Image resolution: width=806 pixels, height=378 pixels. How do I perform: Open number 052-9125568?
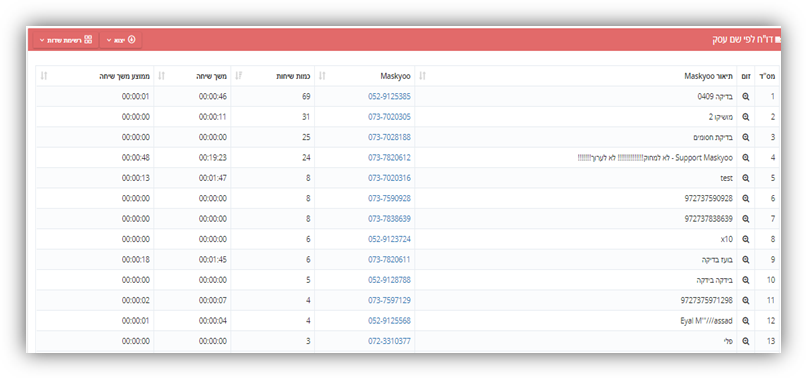pyautogui.click(x=389, y=320)
